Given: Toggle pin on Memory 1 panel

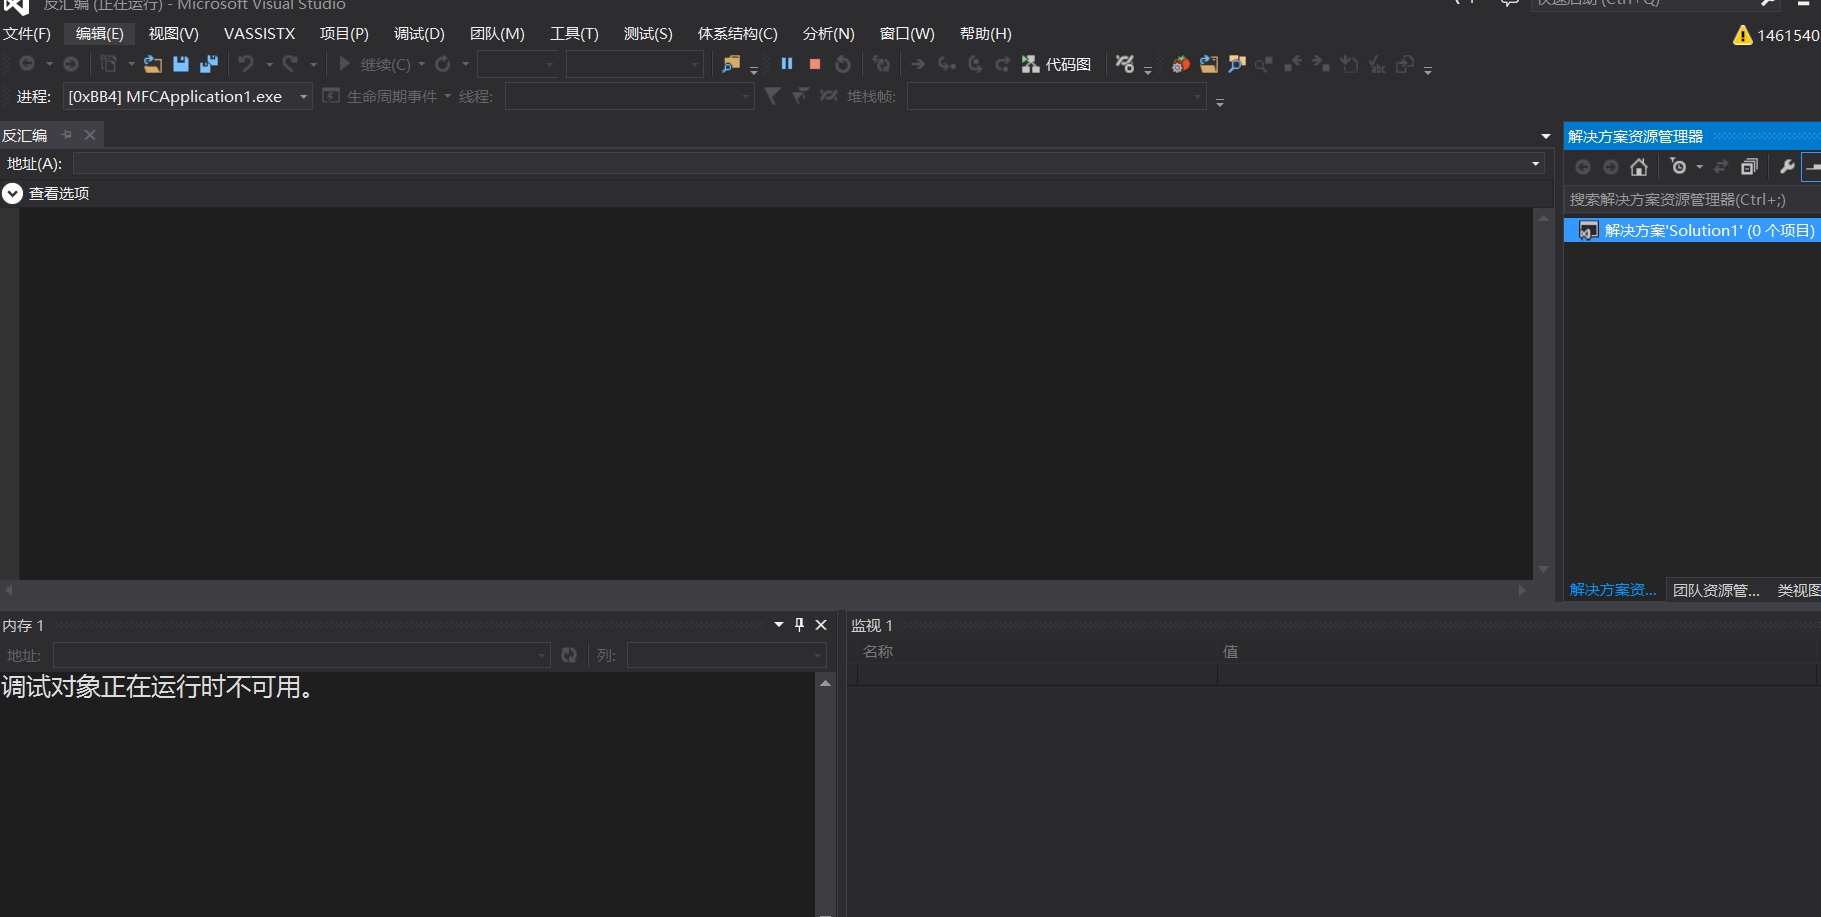Looking at the screenshot, I should (x=799, y=625).
